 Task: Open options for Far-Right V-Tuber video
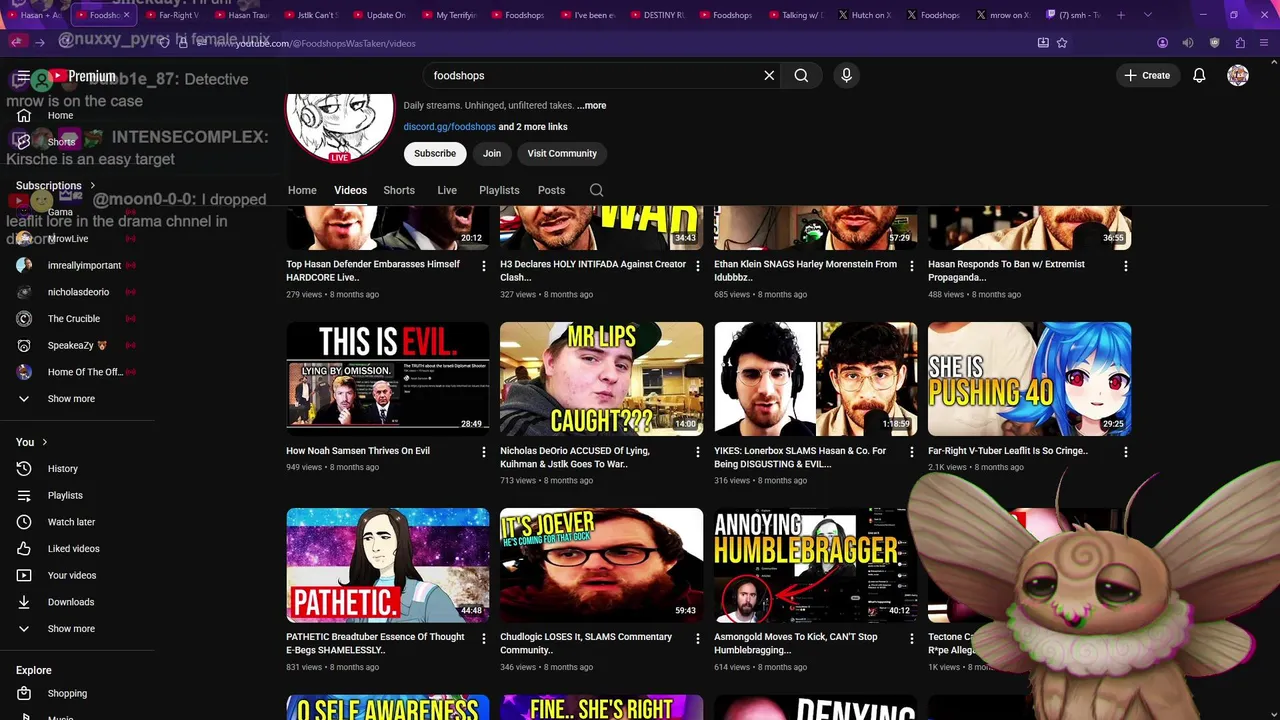point(1125,452)
